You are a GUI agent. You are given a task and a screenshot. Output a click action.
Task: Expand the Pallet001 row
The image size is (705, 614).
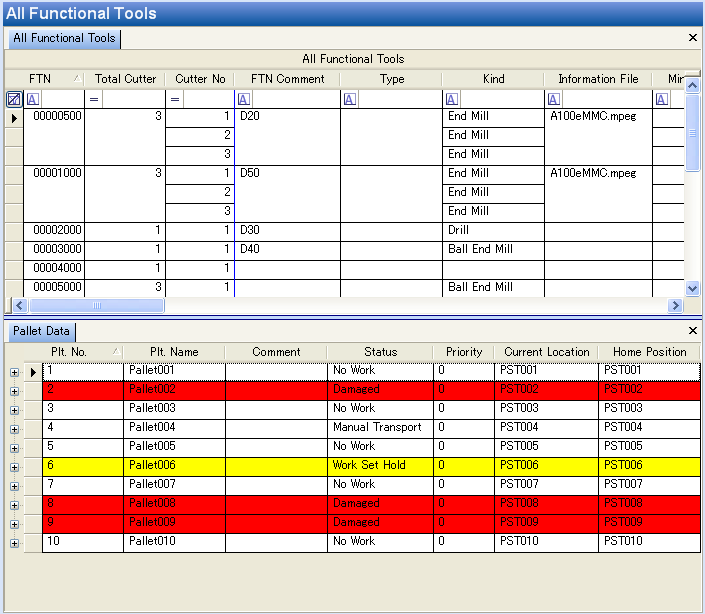14,372
